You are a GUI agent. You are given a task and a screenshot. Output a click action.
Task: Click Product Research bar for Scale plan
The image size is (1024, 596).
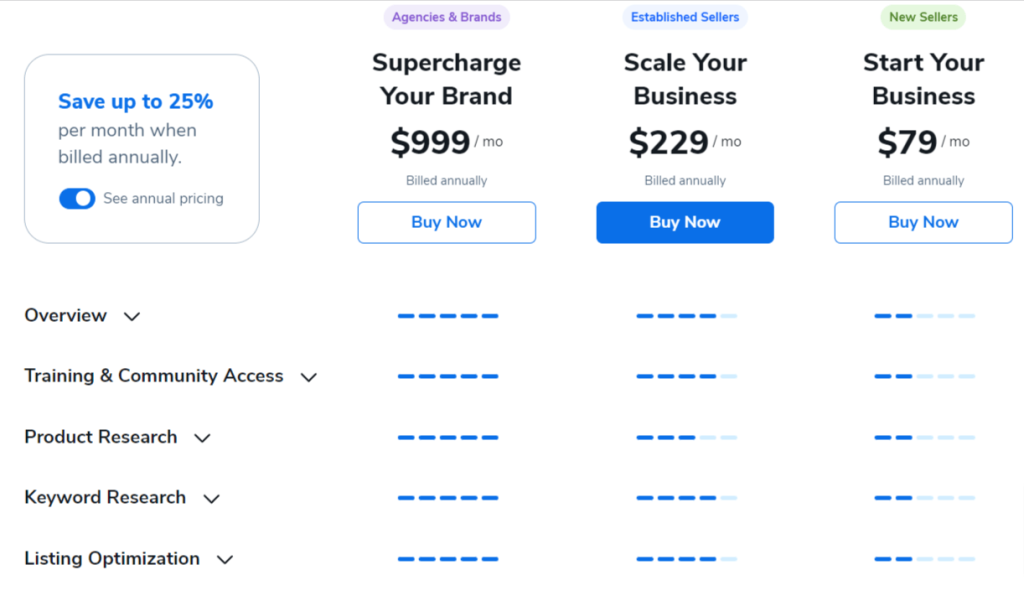tap(687, 437)
